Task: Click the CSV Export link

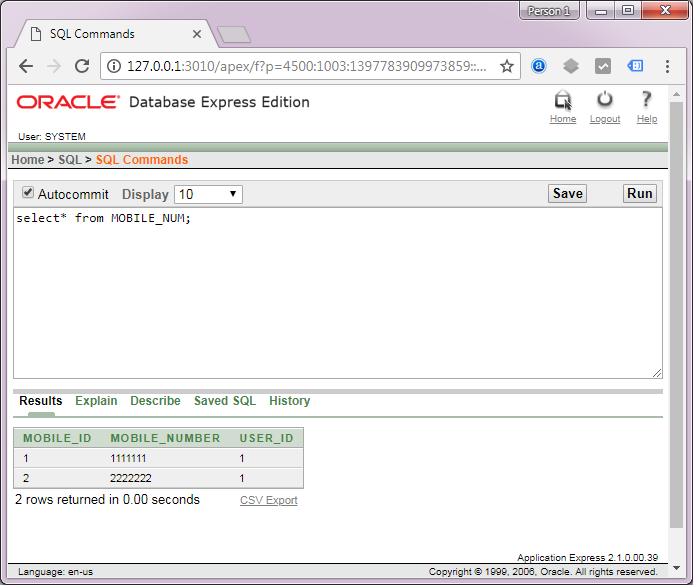Action: click(x=269, y=500)
